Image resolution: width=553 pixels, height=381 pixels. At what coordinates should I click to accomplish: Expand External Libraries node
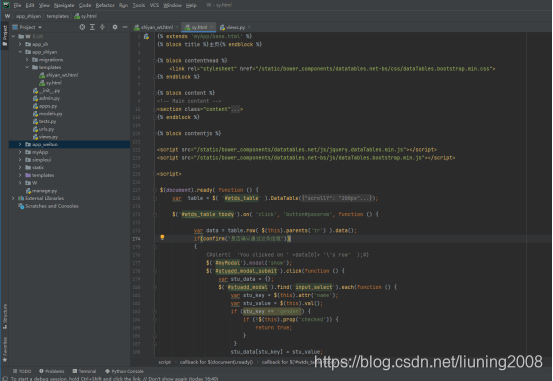13,198
